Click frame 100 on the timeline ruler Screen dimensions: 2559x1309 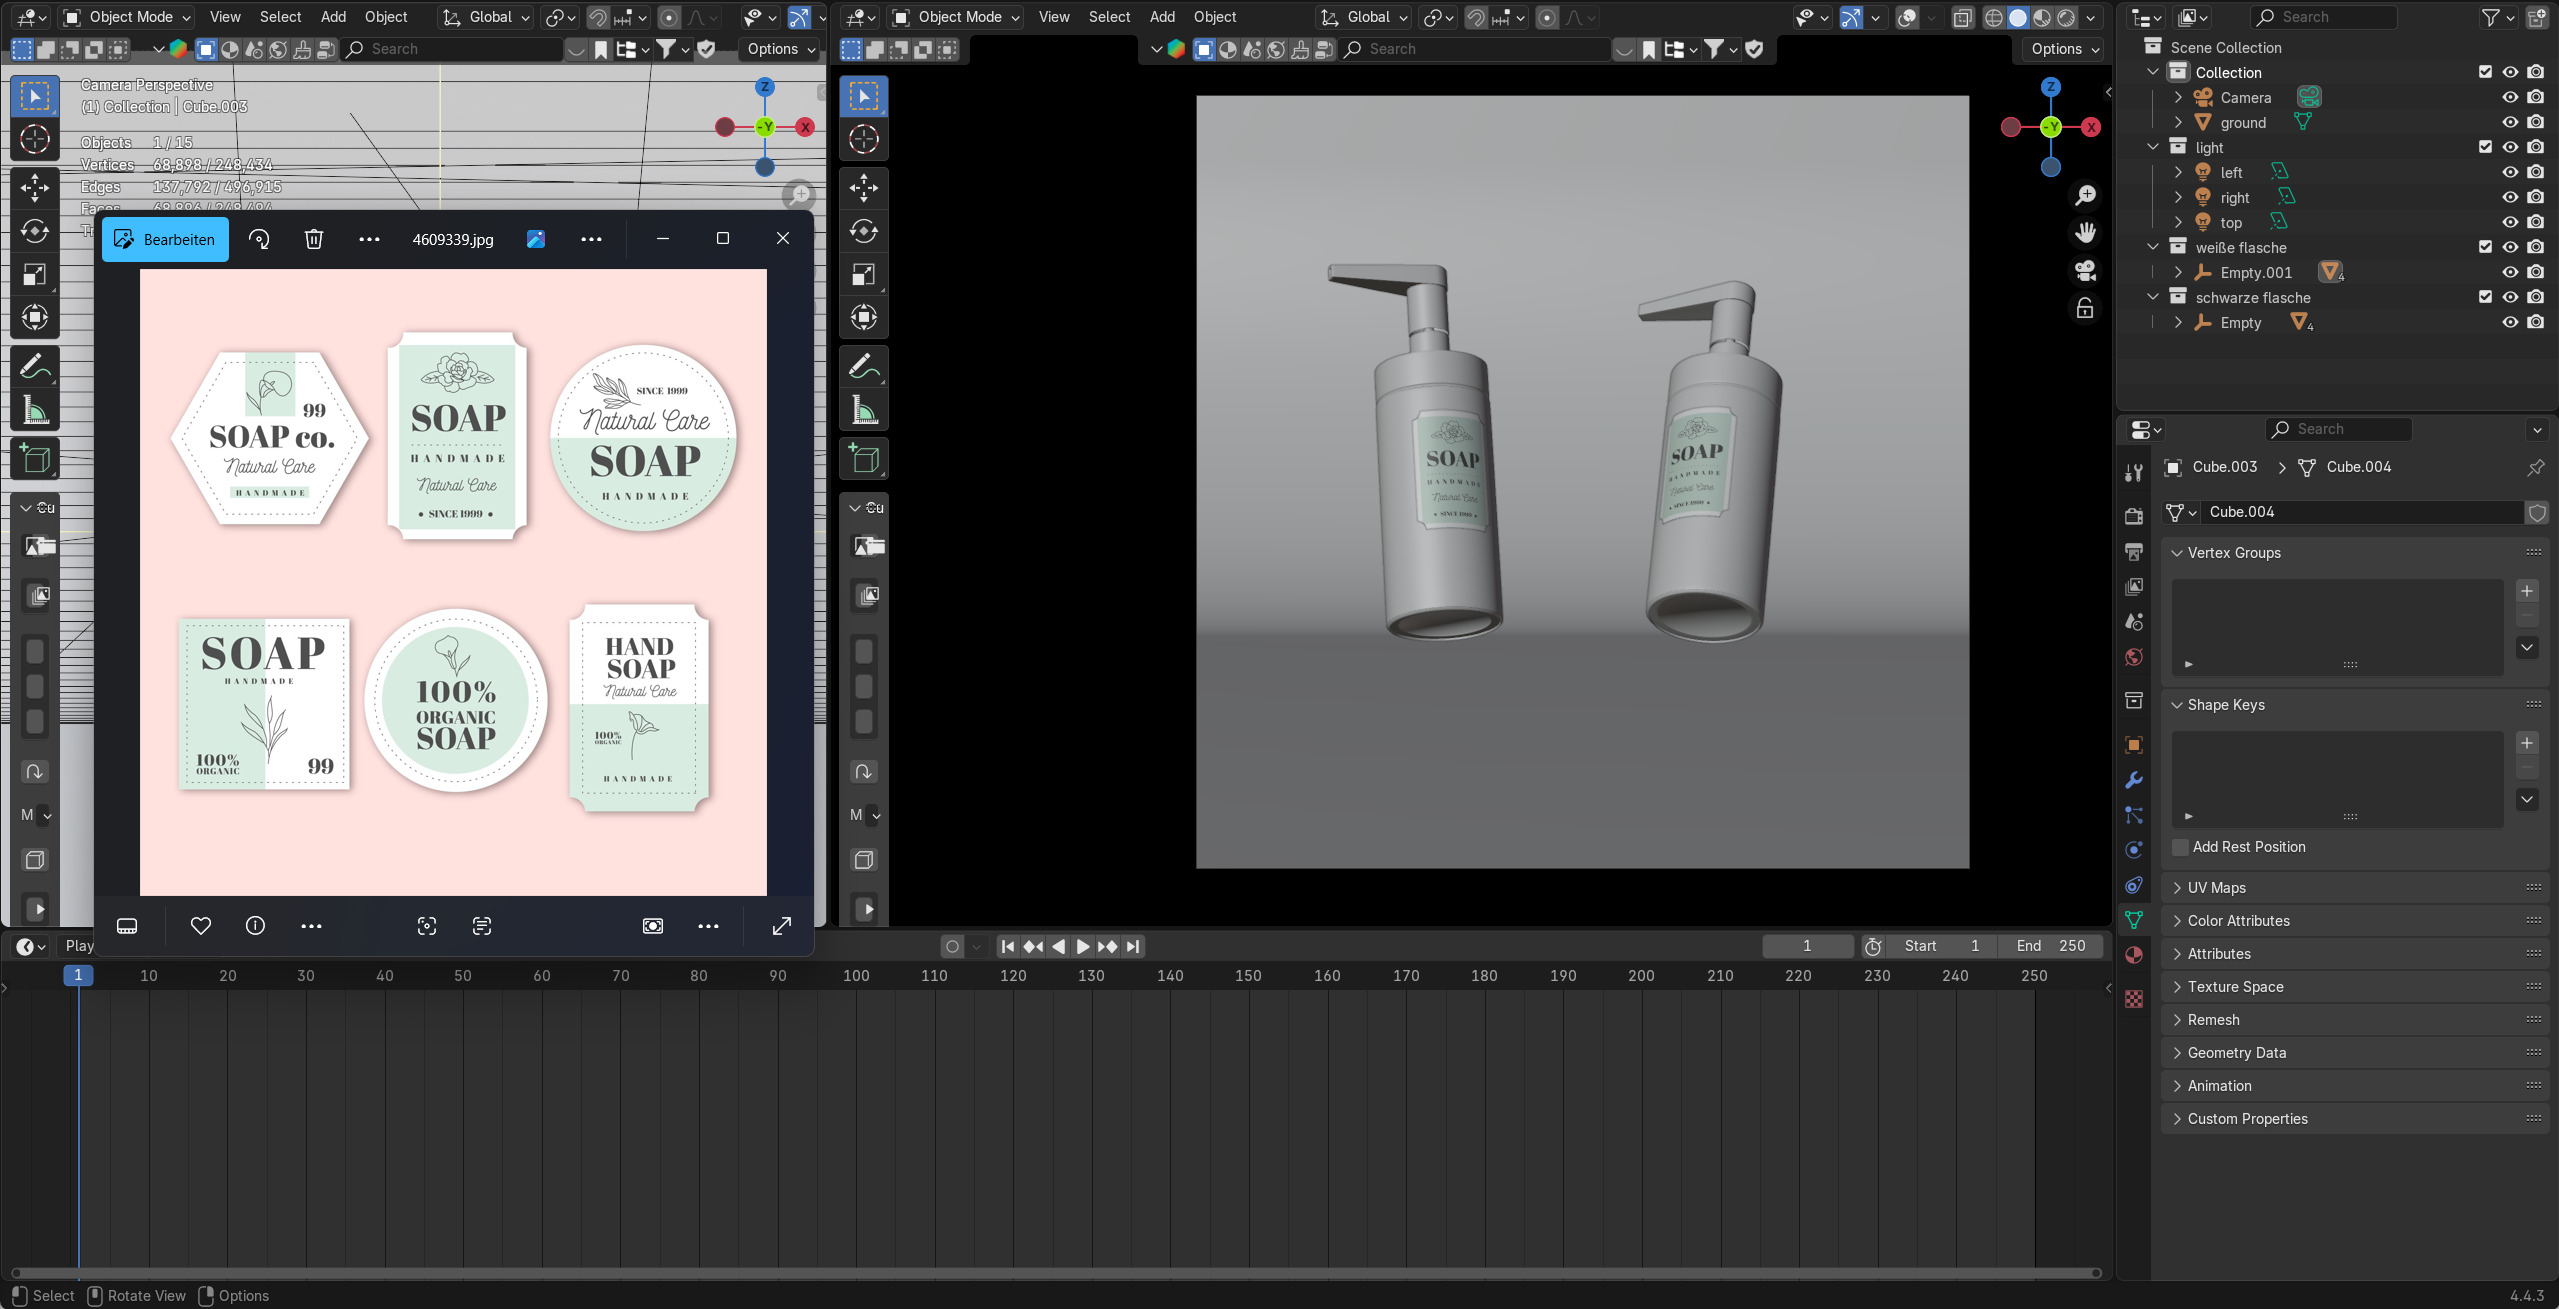point(856,976)
